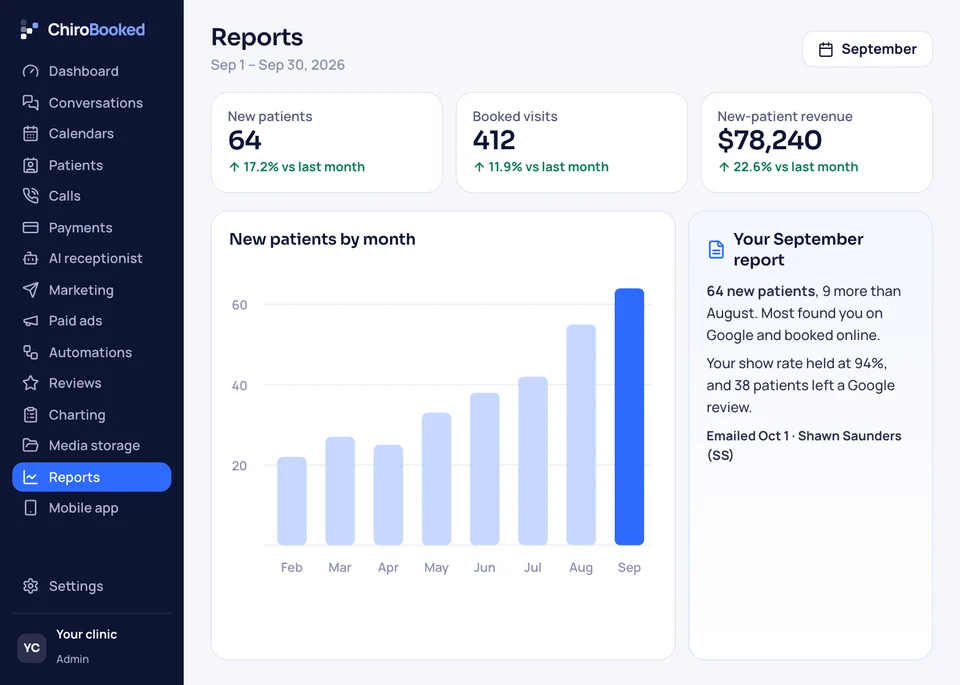The image size is (960, 685).
Task: Click the Mobile app phone icon
Action: coord(31,507)
